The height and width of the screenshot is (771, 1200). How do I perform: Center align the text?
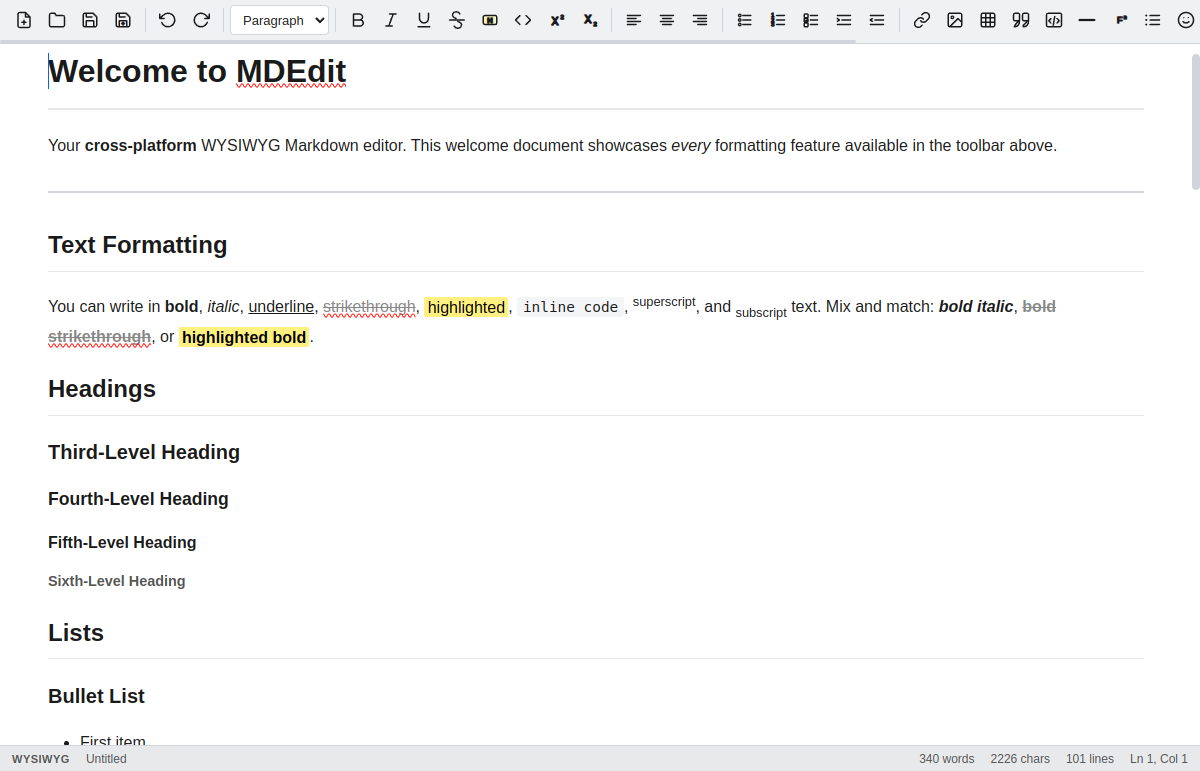click(x=667, y=20)
